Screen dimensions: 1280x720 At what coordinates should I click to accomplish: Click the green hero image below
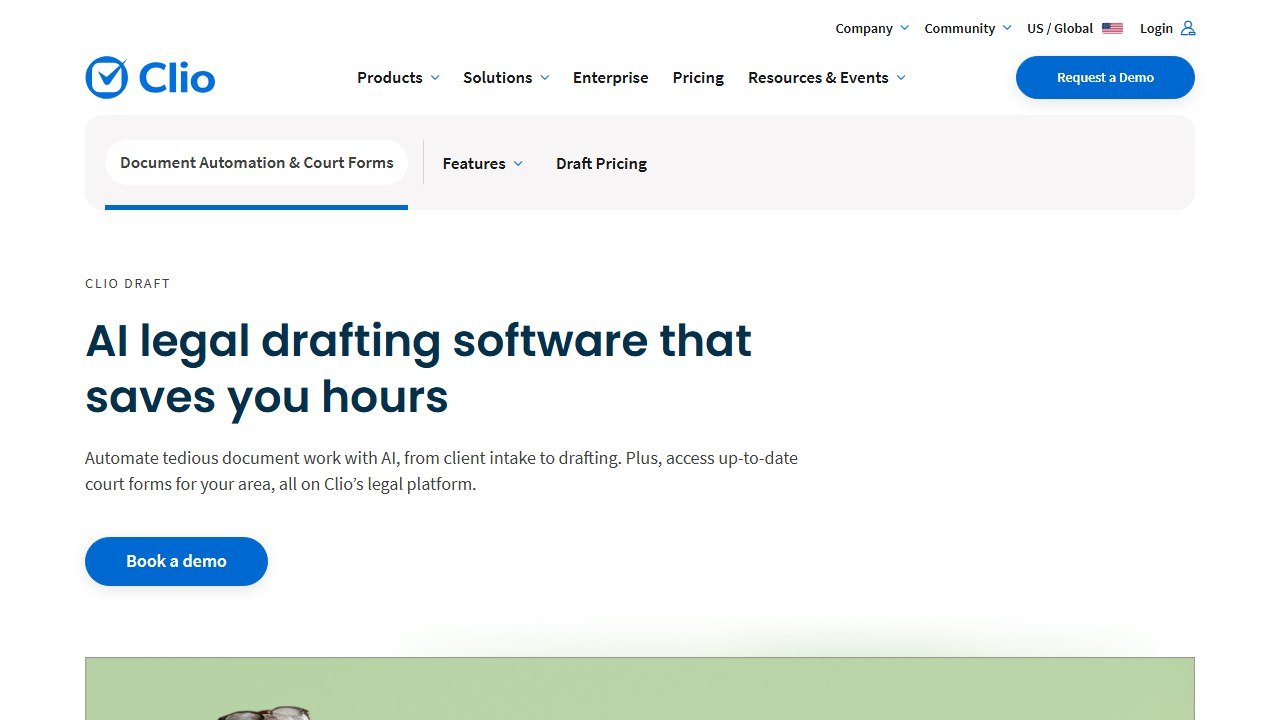coord(640,688)
